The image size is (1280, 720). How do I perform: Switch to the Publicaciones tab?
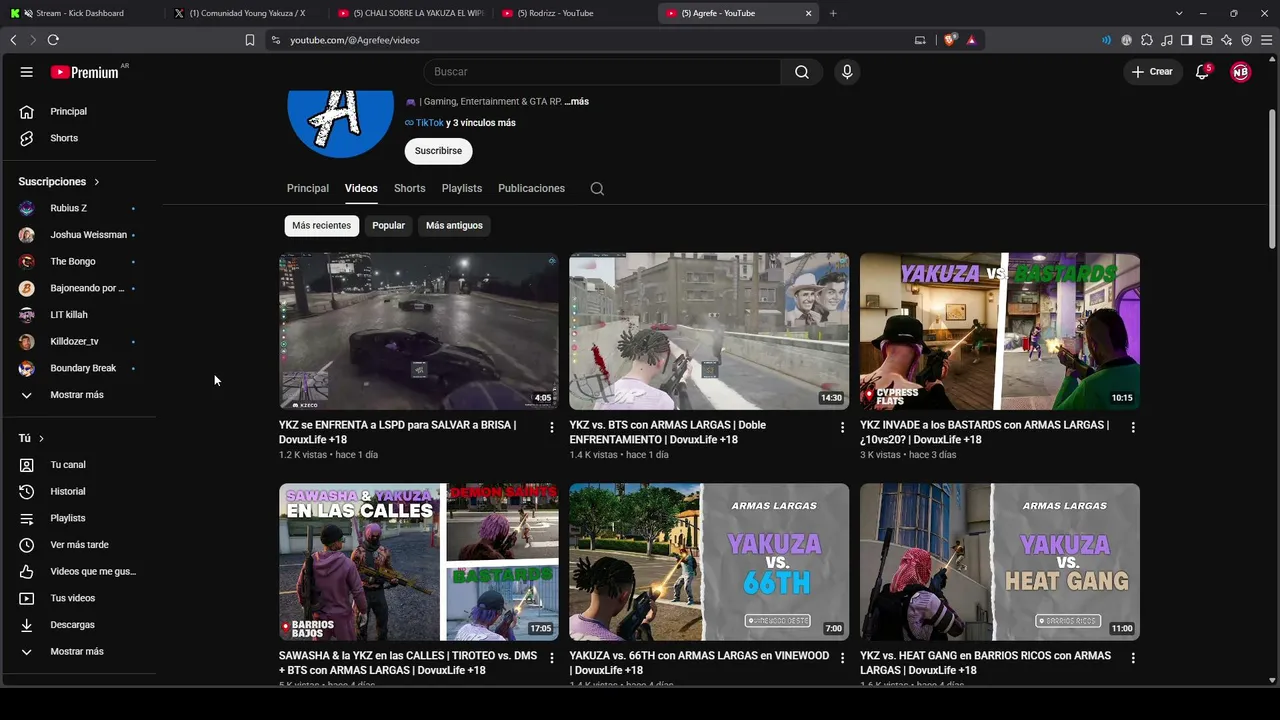click(x=532, y=189)
